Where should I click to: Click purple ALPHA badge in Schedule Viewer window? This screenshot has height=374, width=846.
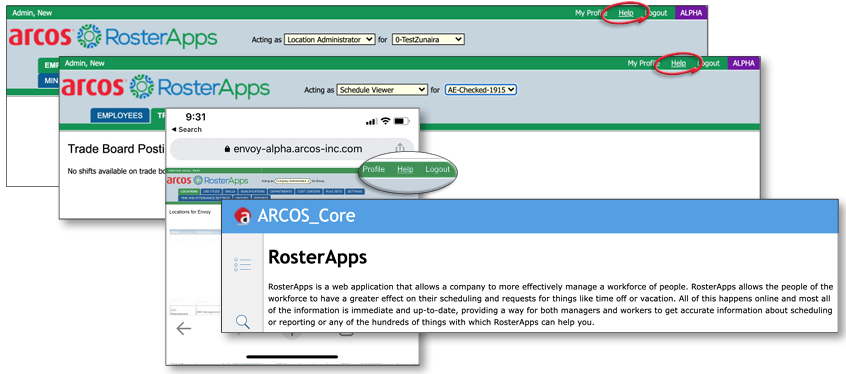(x=743, y=63)
